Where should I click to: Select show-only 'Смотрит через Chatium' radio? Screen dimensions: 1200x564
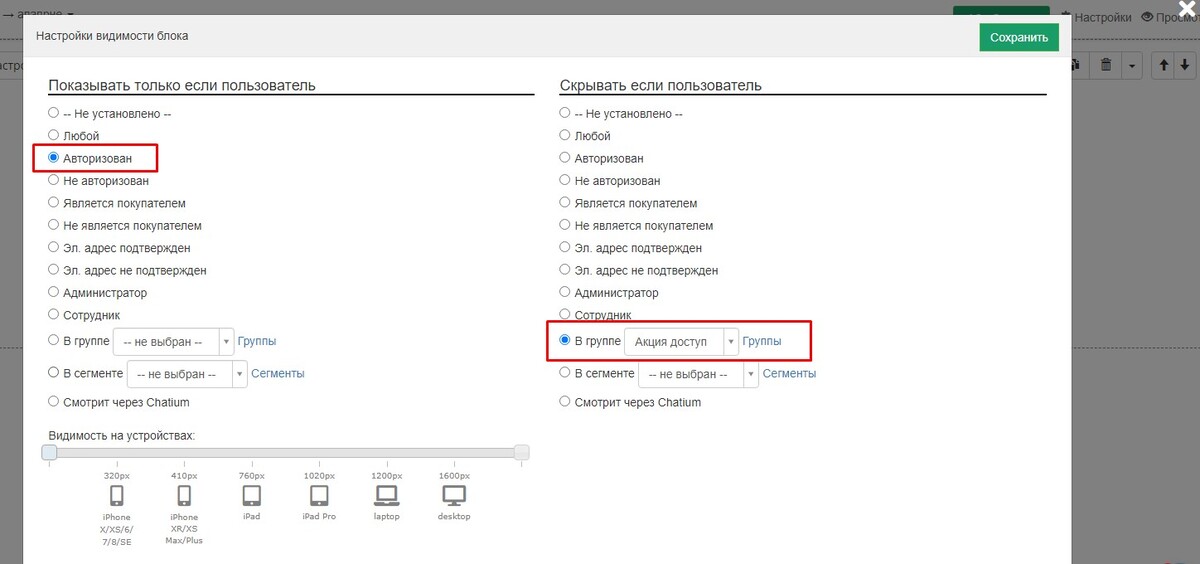pos(54,401)
